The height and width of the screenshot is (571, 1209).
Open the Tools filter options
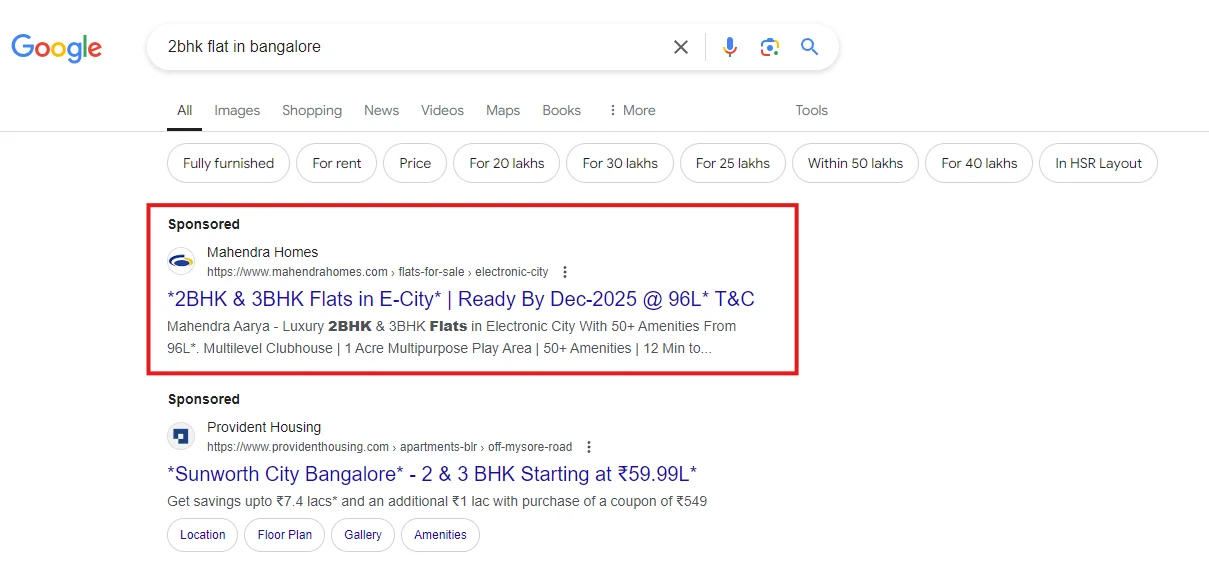pos(811,110)
